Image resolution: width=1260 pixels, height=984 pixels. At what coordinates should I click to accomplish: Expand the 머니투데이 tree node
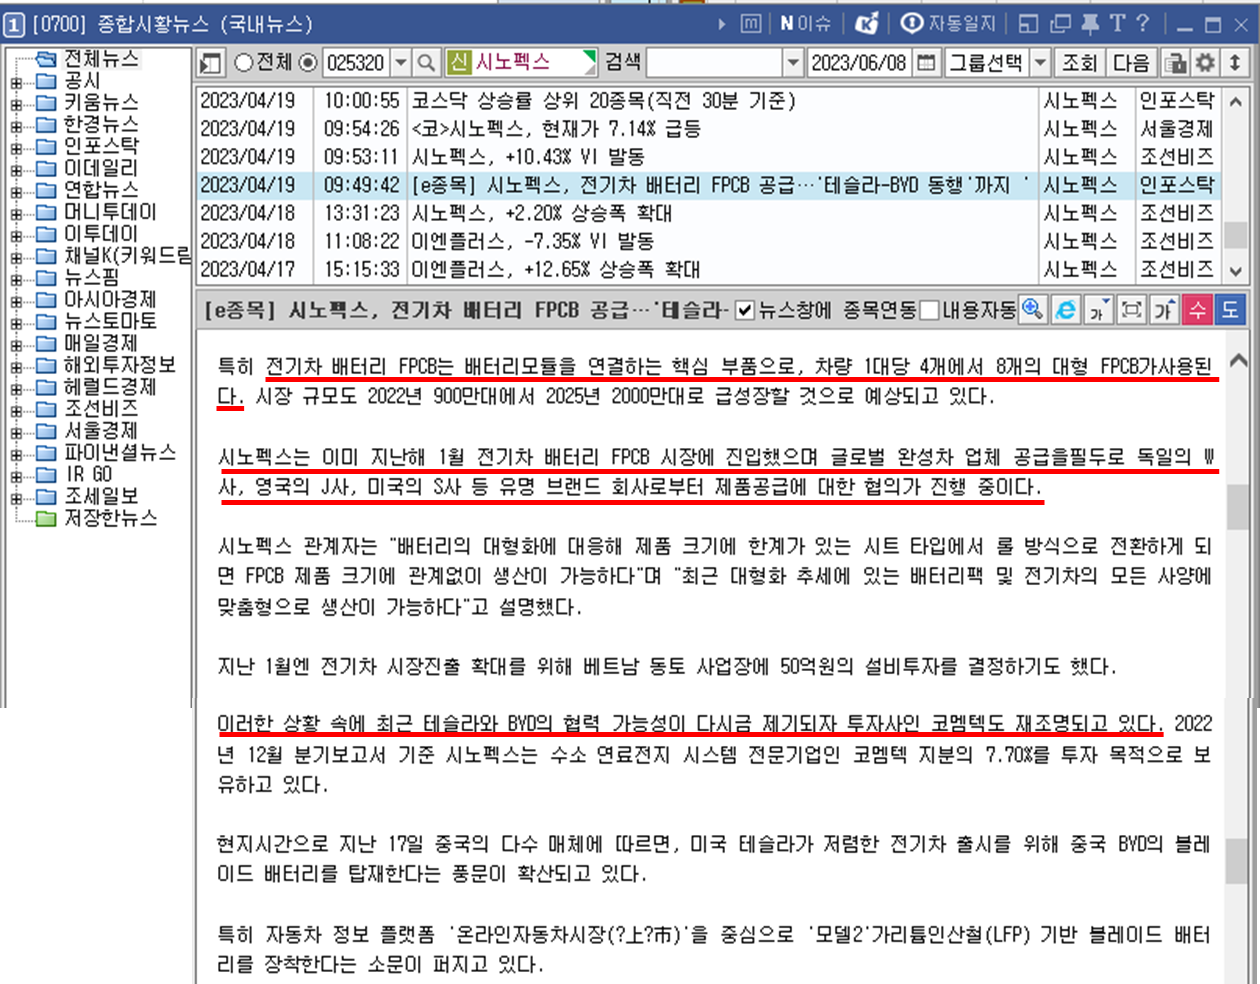point(16,213)
